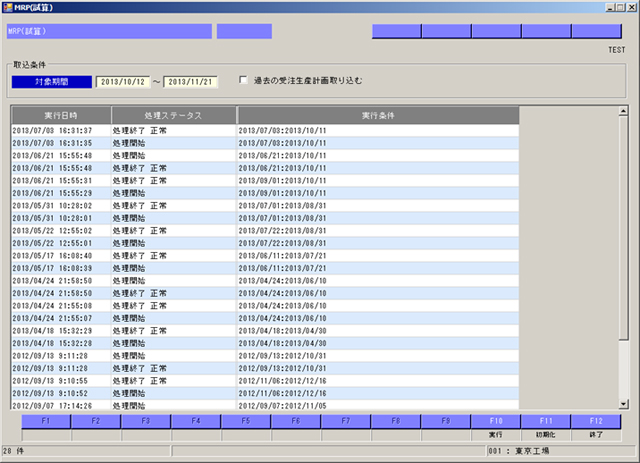Screen dimensions: 640x463
Task: Select row 2013/06/21 15:55:31
Action: point(265,181)
